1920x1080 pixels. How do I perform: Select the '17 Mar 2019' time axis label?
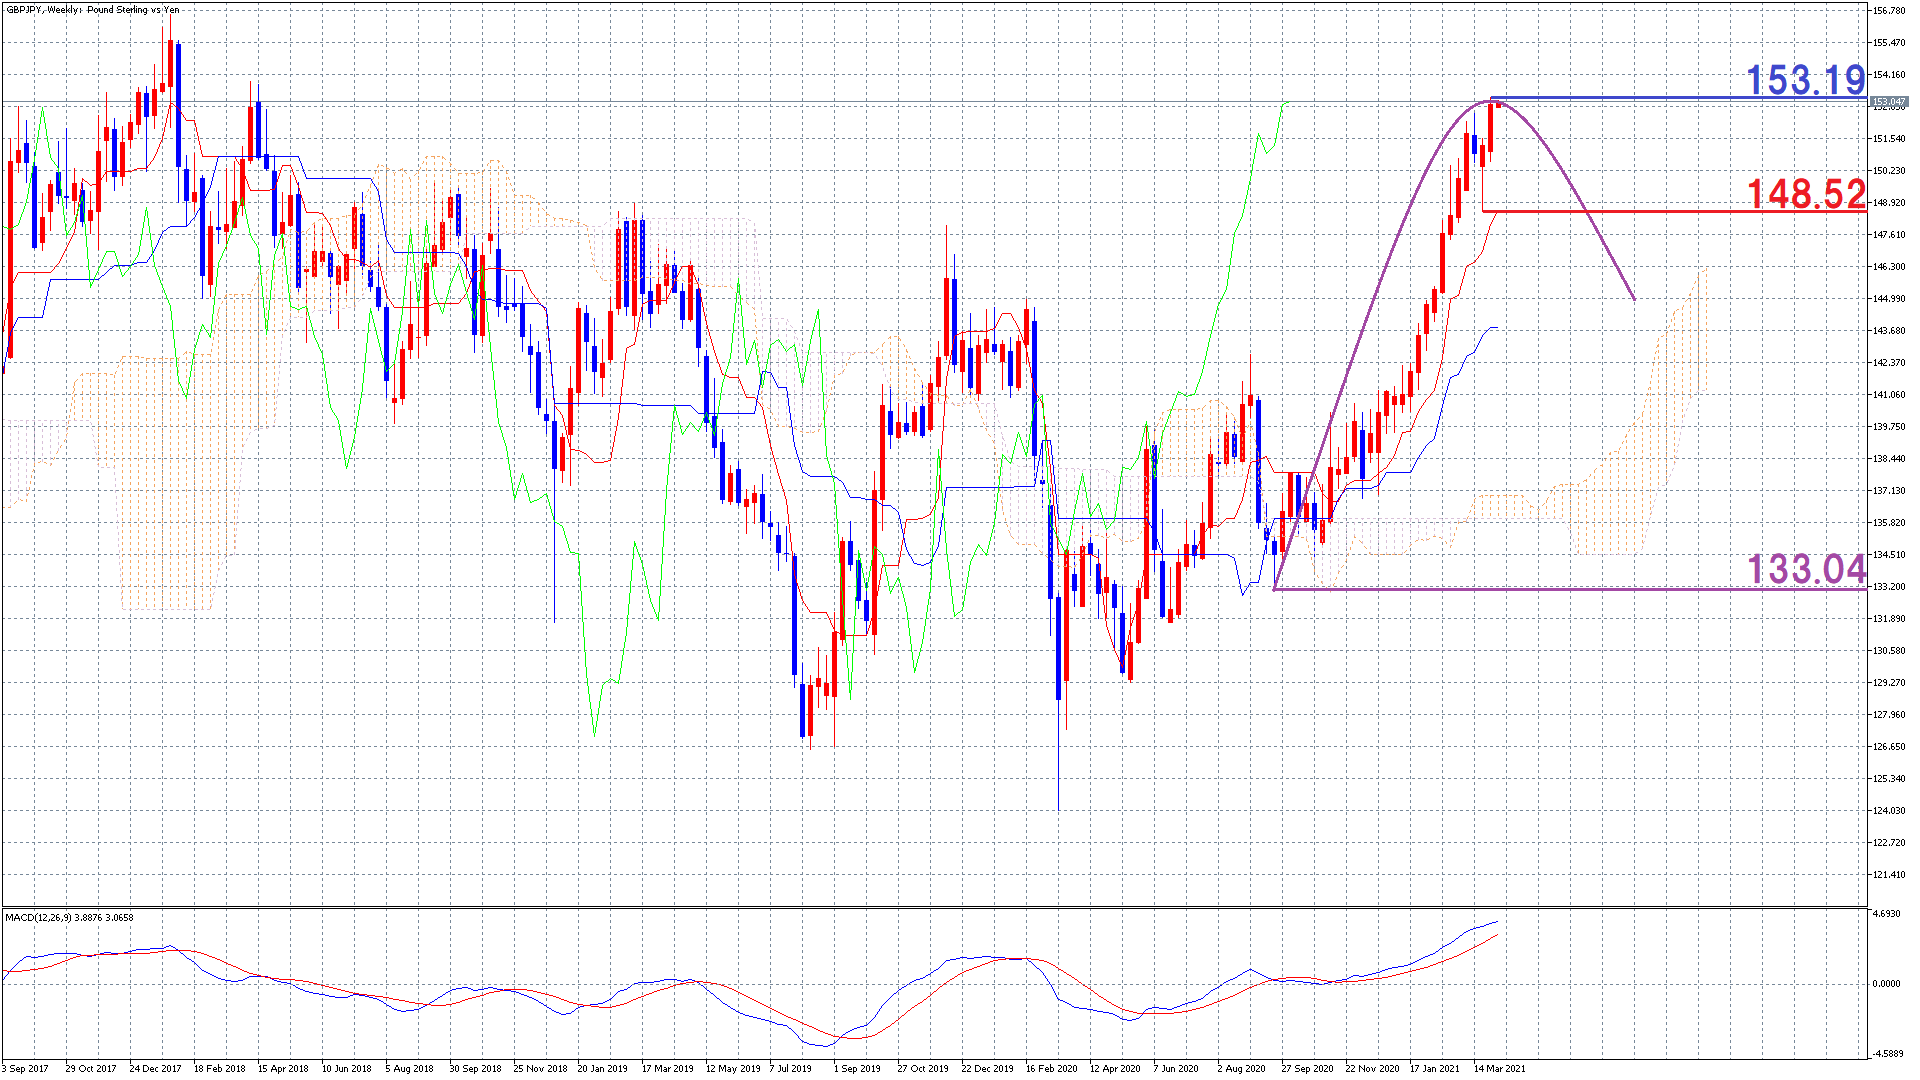(x=667, y=1069)
